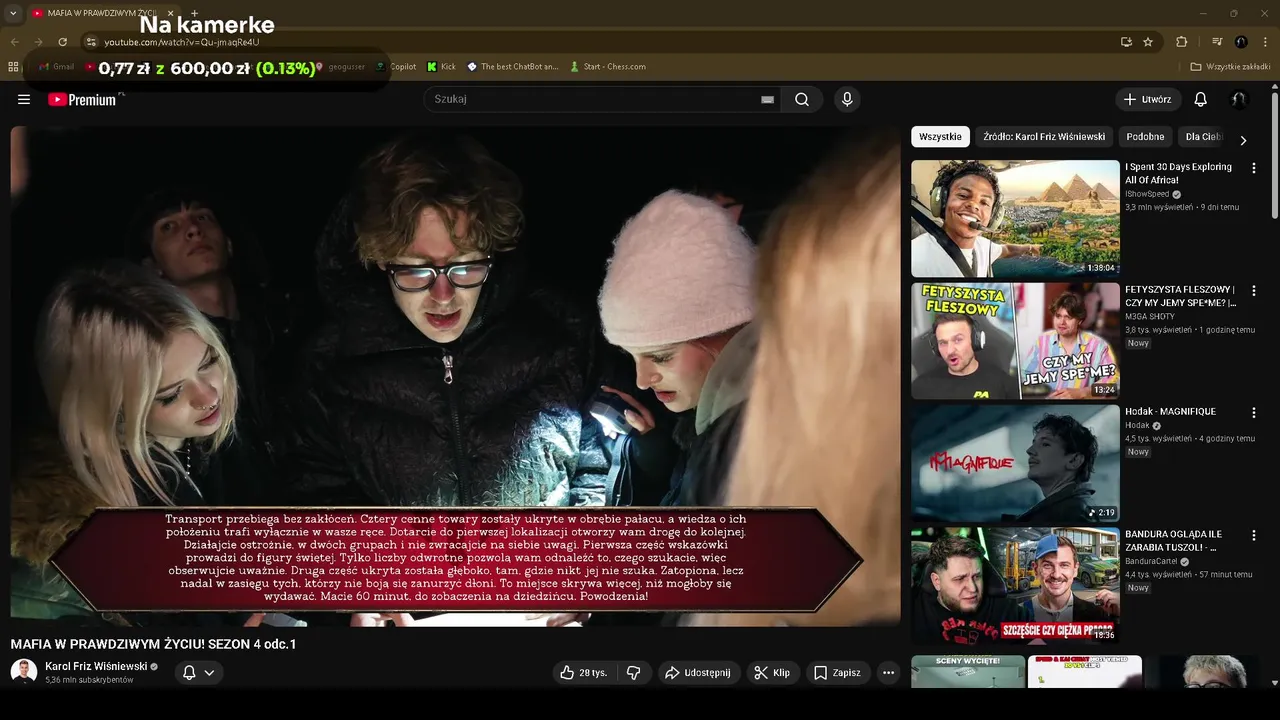
Task: Select the Wszystkie filter chip
Action: click(x=940, y=137)
